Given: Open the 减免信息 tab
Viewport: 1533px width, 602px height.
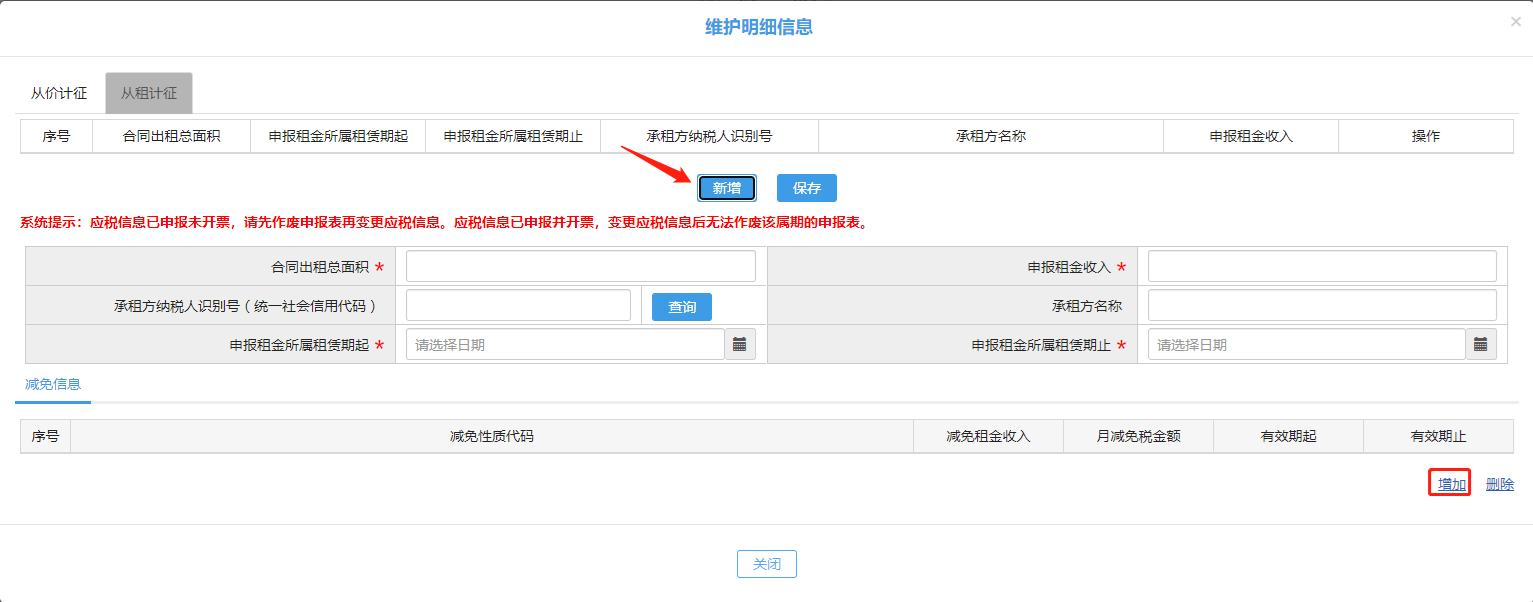Looking at the screenshot, I should point(53,384).
